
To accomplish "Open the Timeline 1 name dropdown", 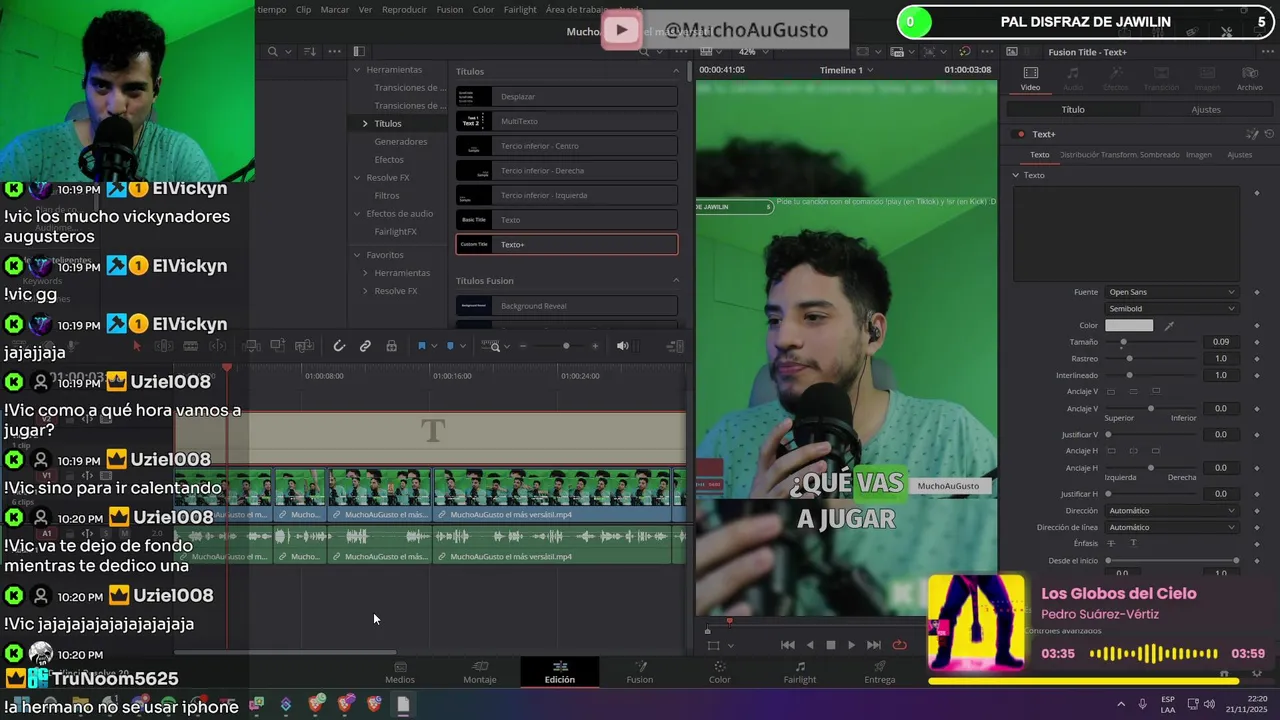I will [846, 70].
